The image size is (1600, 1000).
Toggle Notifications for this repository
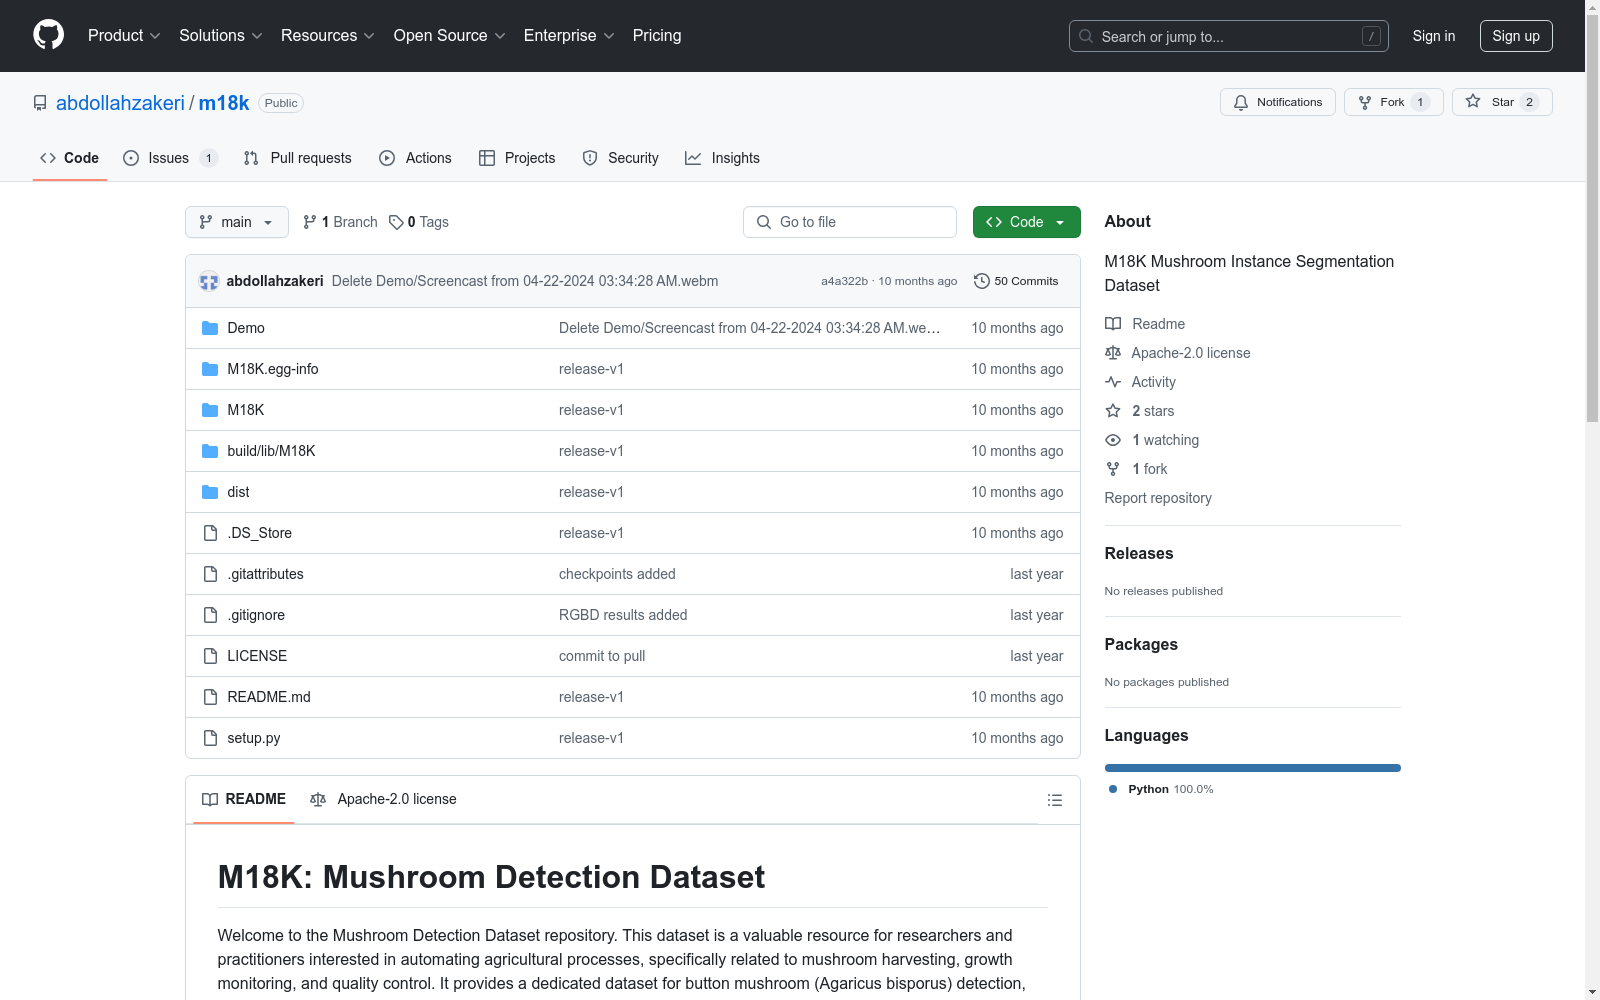coord(1277,102)
